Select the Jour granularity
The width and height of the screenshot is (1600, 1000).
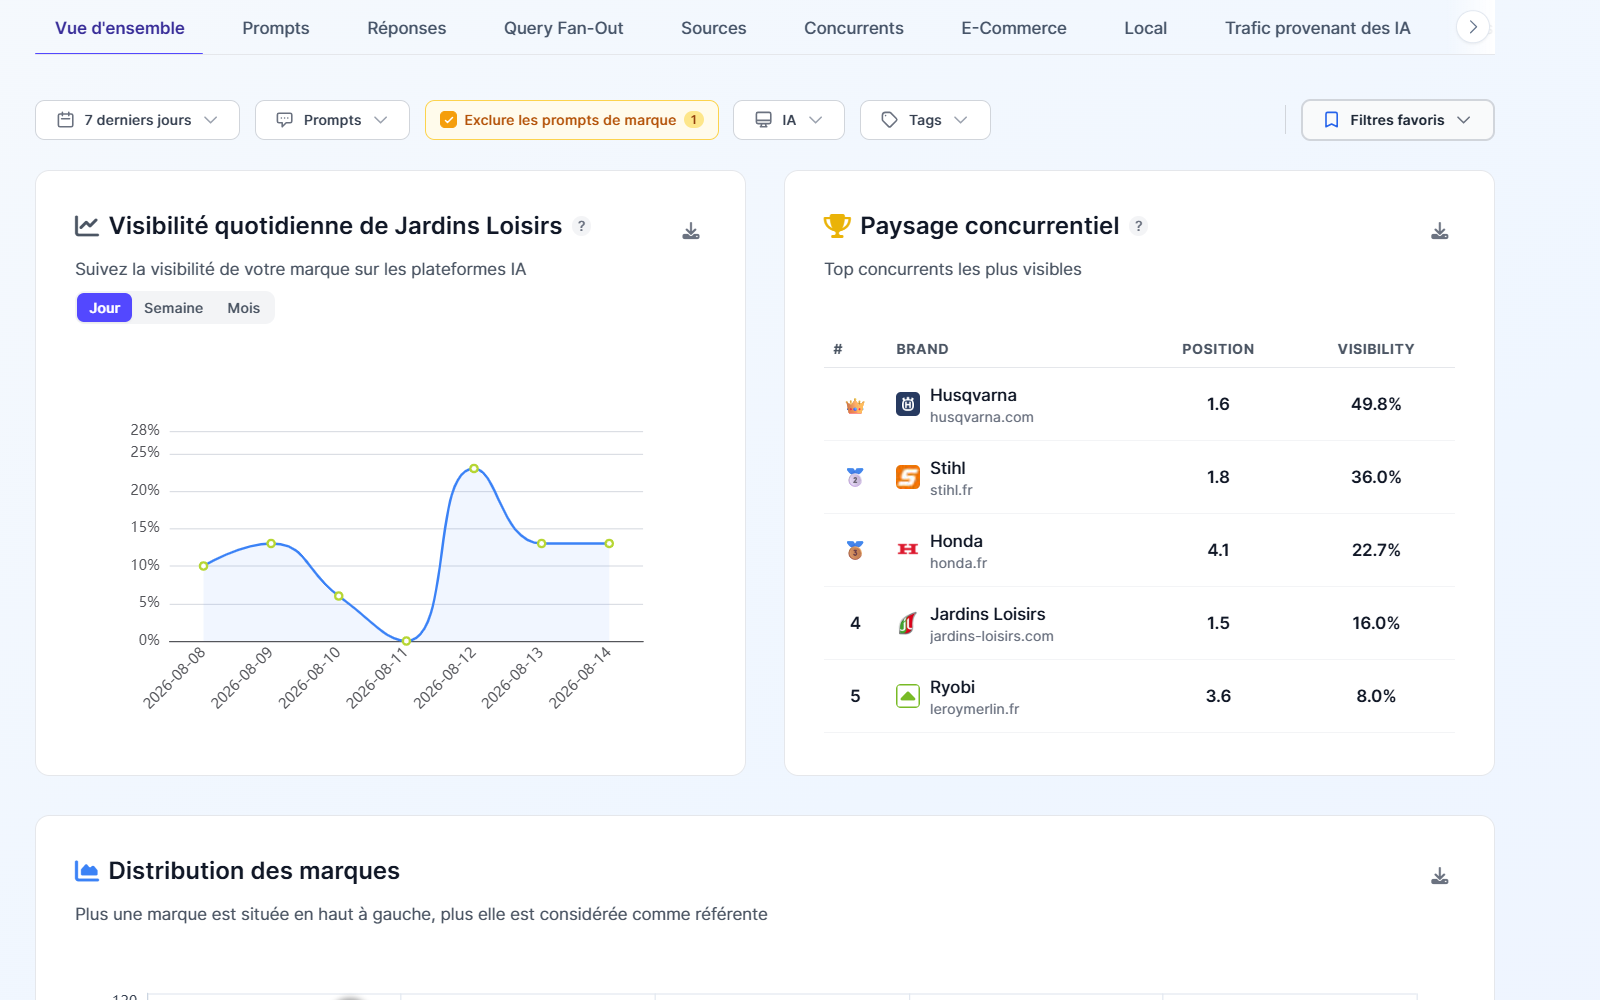[104, 308]
